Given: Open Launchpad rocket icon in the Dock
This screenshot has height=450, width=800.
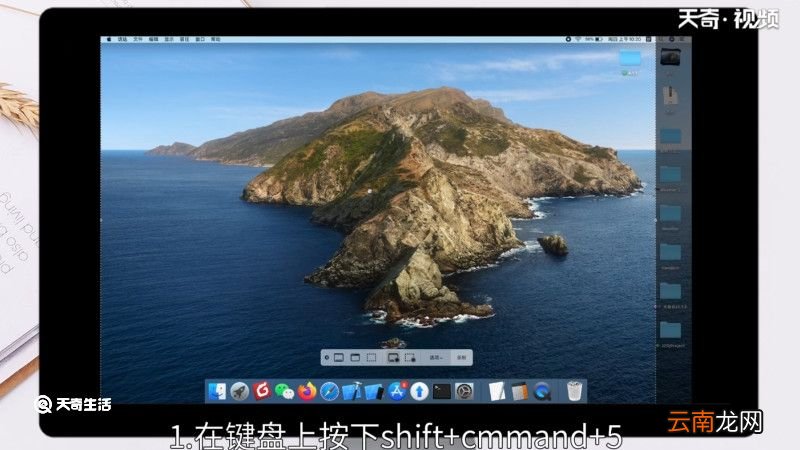Looking at the screenshot, I should click(239, 391).
